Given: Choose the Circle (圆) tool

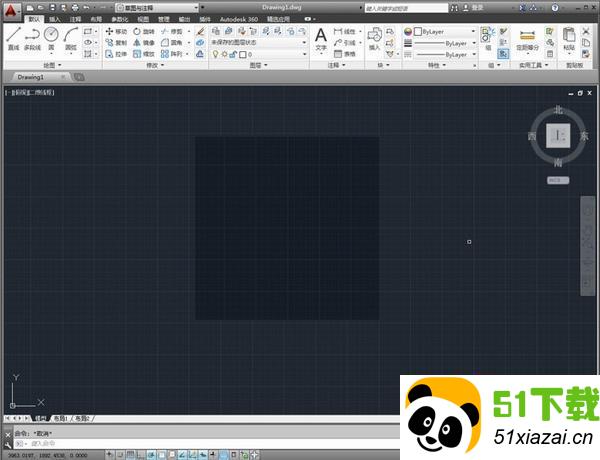Looking at the screenshot, I should 51,37.
